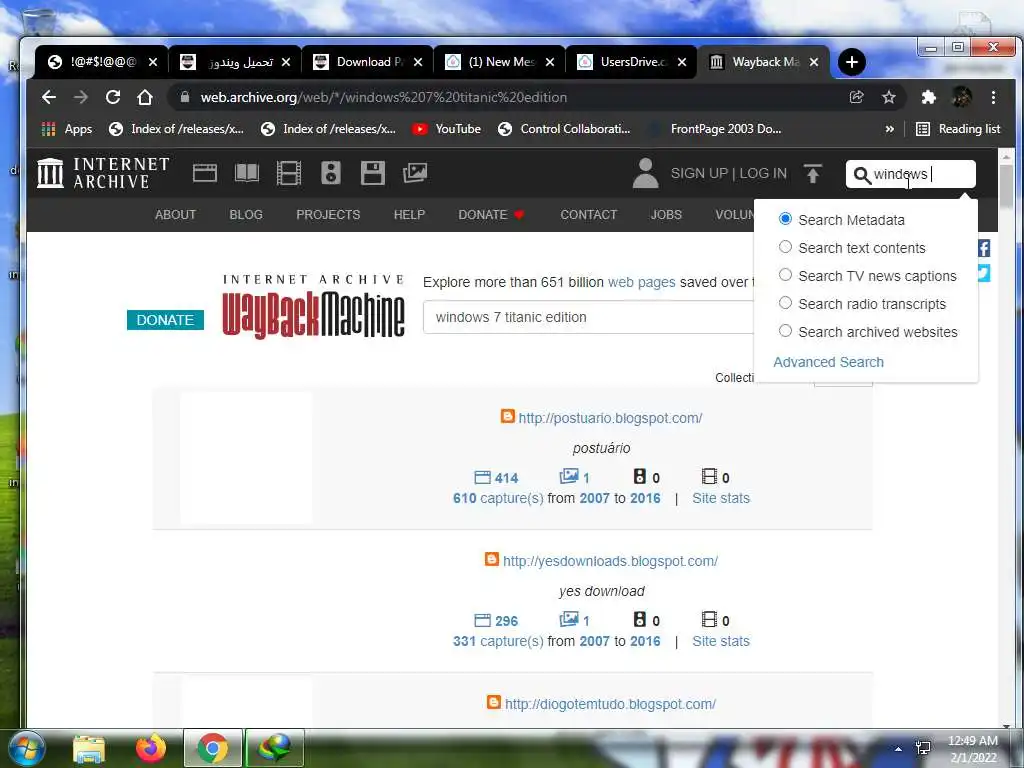
Task: Select the Search Metadata radio button
Action: 786,219
